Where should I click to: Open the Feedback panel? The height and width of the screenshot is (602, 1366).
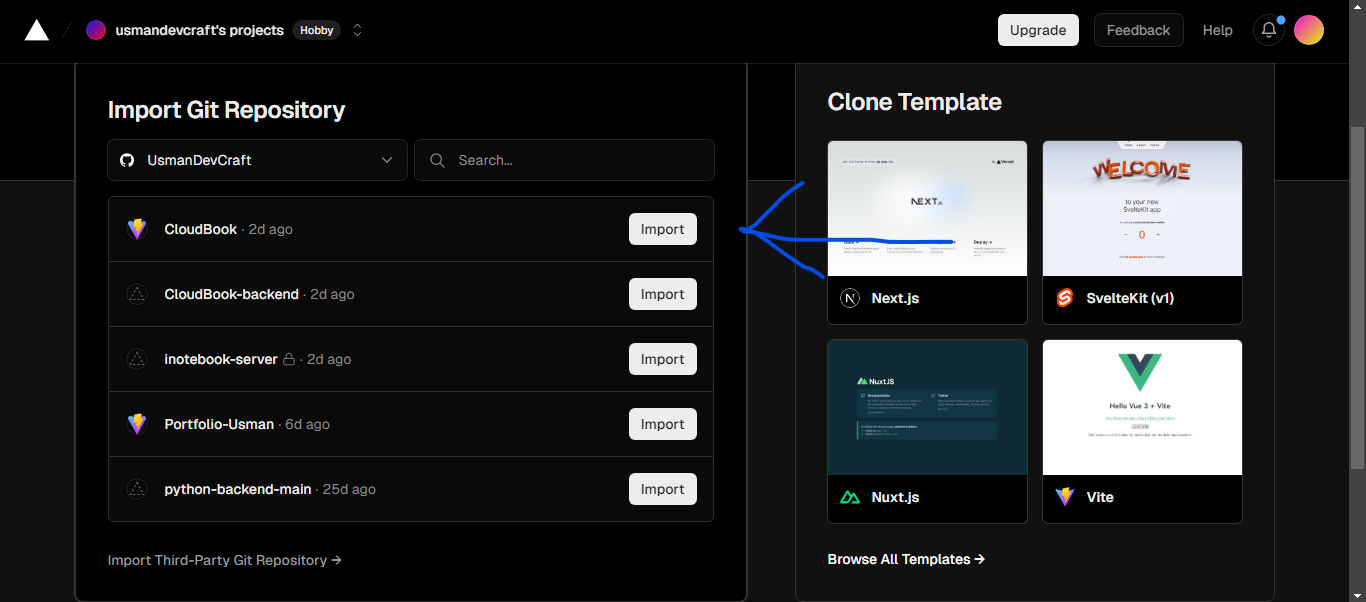coord(1138,30)
